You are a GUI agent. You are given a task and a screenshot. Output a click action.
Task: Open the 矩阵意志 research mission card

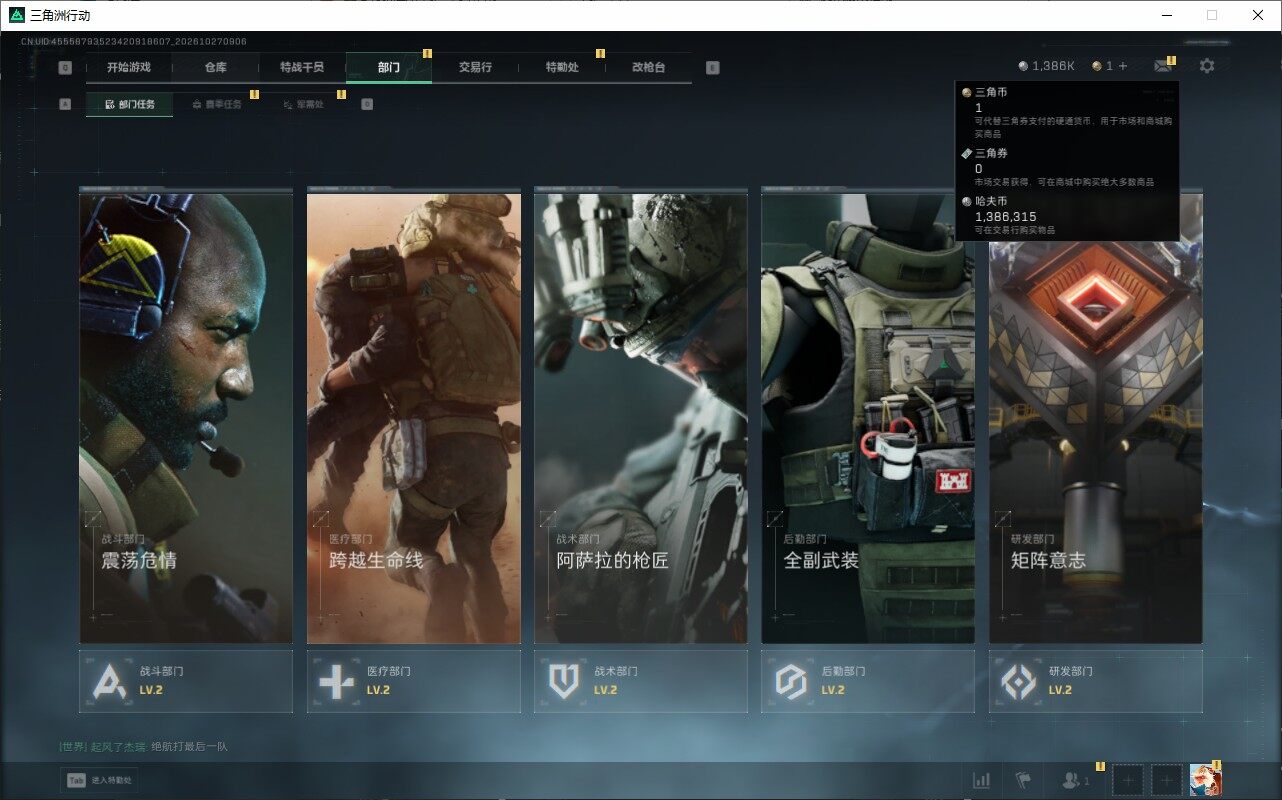point(1096,418)
